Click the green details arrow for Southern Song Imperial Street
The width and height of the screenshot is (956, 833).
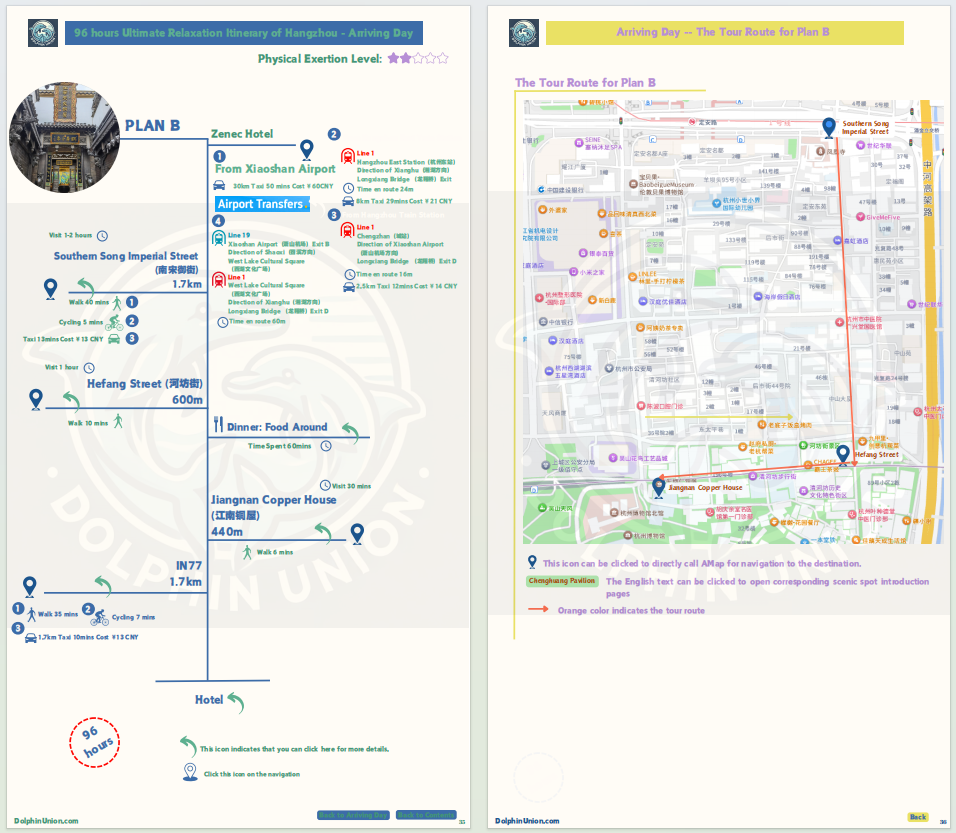(87, 287)
